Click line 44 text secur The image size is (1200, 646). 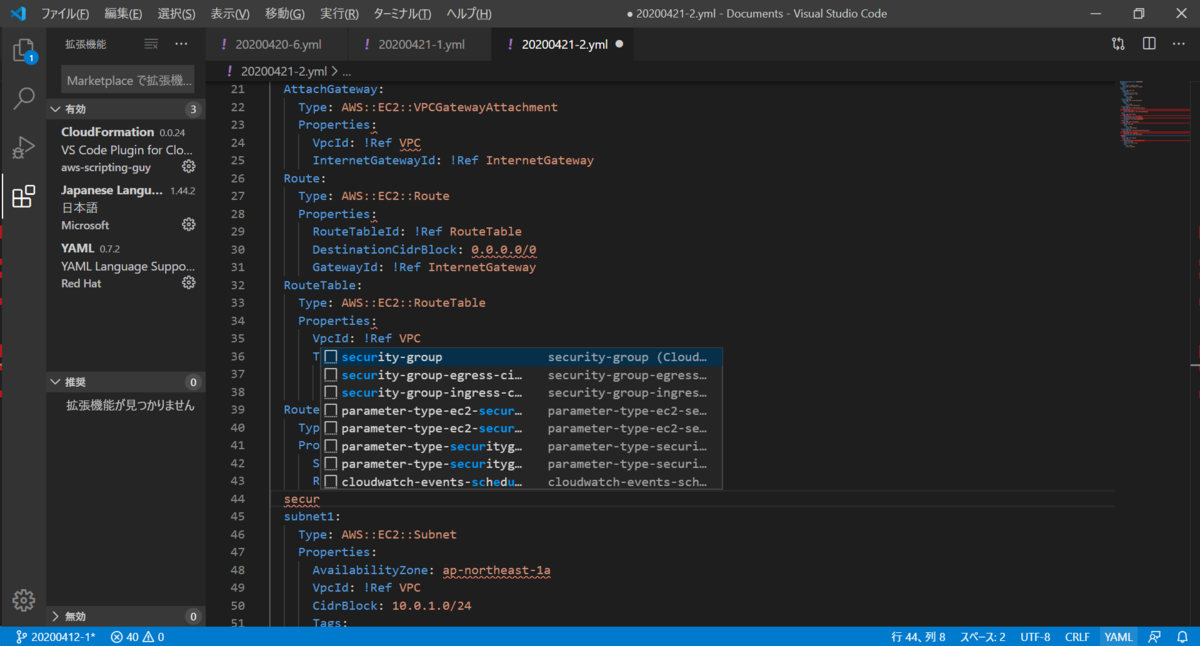(x=302, y=499)
